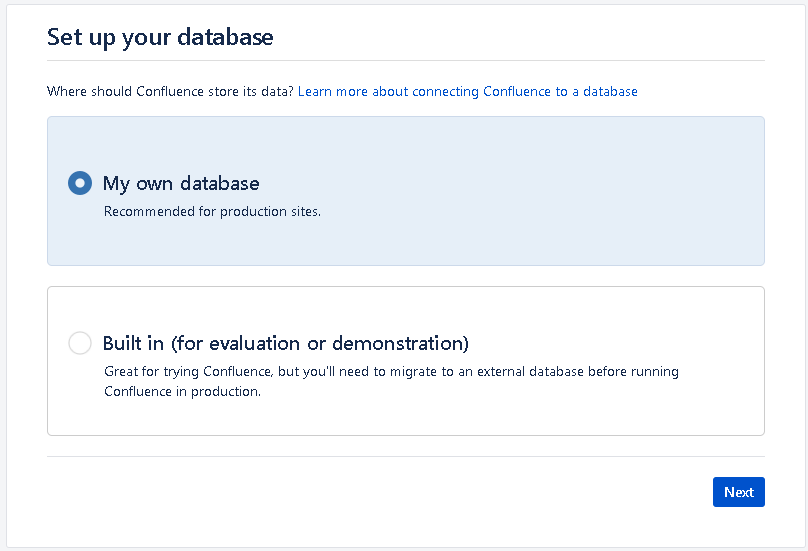
Task: Select the "My own database" radio button
Action: pyautogui.click(x=80, y=183)
